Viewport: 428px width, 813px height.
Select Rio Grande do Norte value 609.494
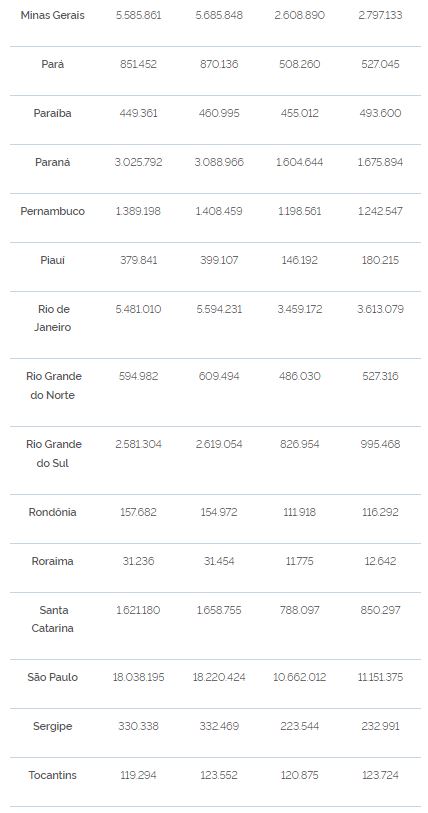click(x=219, y=376)
